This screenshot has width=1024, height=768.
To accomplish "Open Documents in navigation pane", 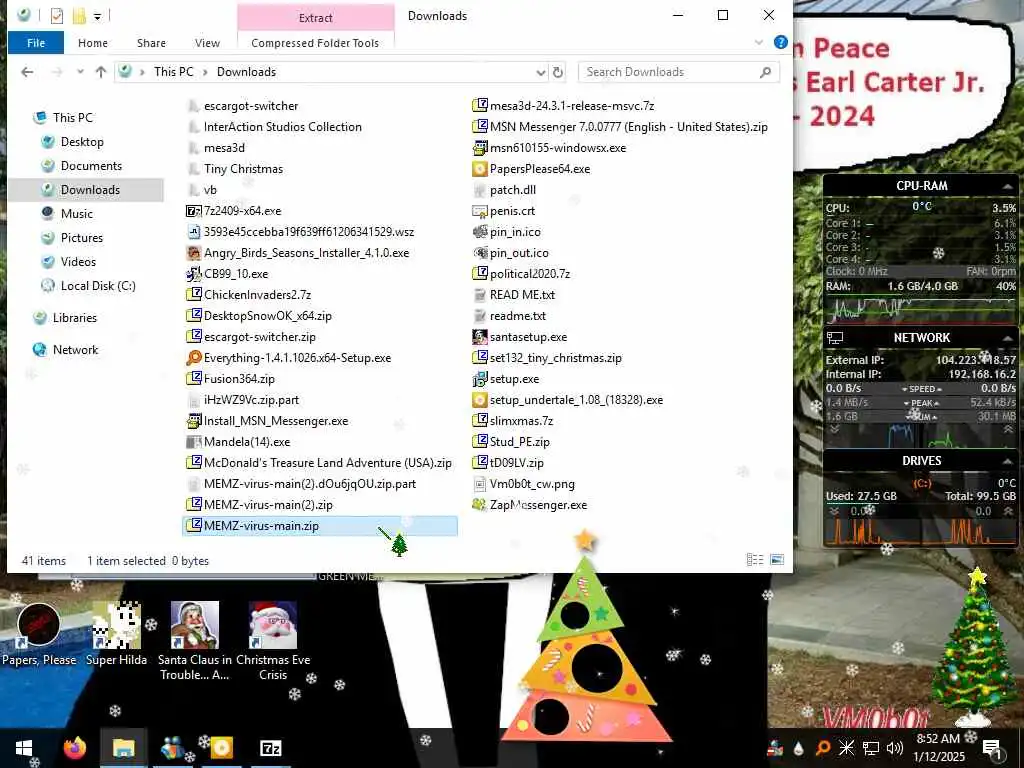I will (x=91, y=166).
